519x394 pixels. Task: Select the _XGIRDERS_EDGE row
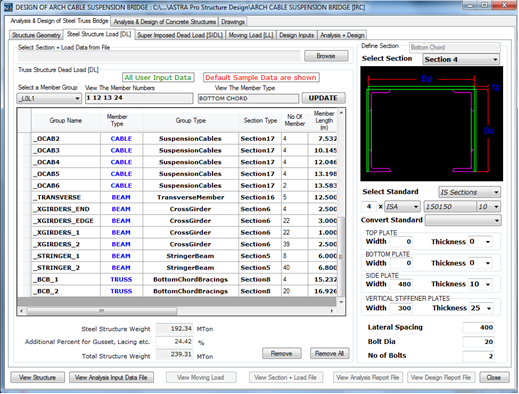(x=178, y=221)
